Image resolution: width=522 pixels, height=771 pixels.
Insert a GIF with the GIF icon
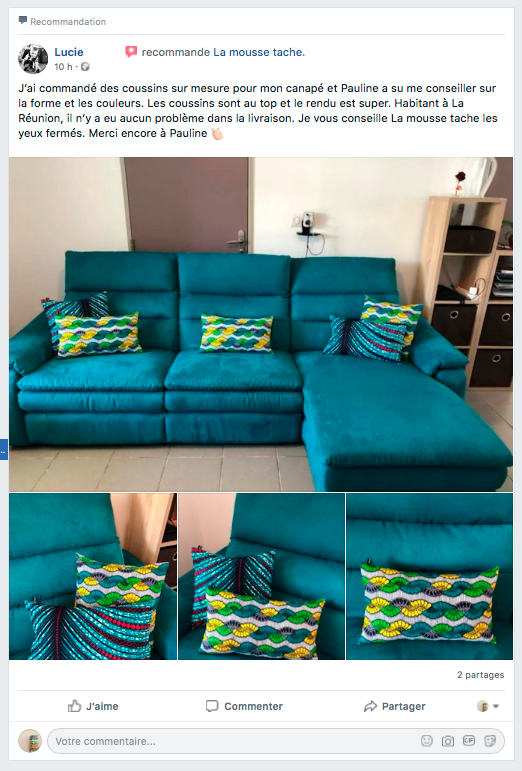click(469, 741)
